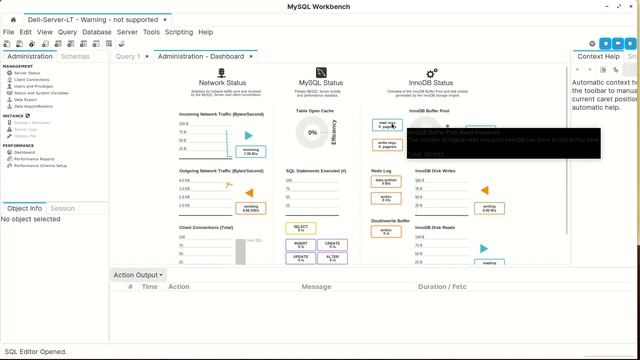Open the Query menu

[x=67, y=32]
